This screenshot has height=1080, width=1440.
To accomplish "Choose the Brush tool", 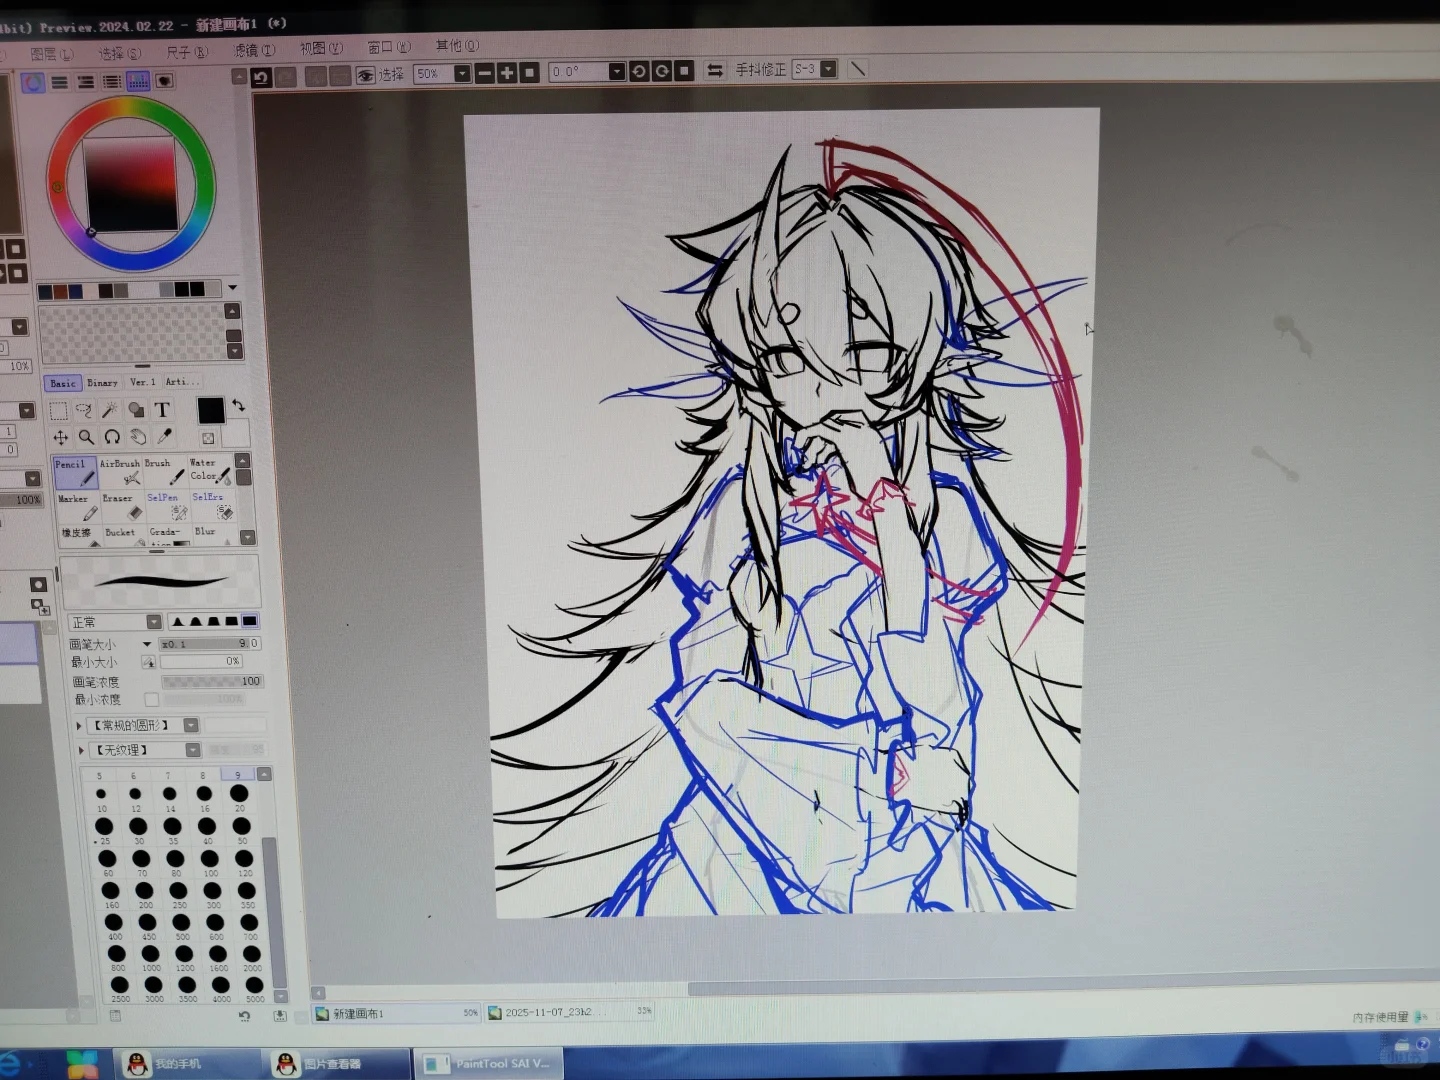I will coord(164,473).
